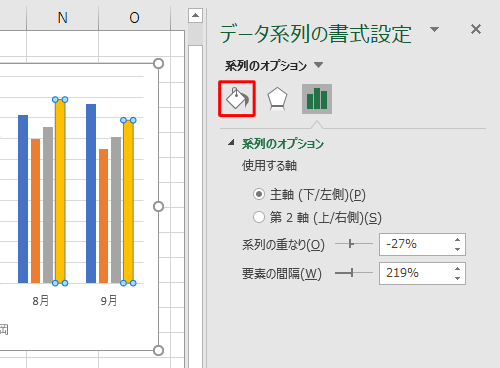This screenshot has height=368, width=500.
Task: Decrease 系列の重なり with down spinner
Action: [457, 249]
